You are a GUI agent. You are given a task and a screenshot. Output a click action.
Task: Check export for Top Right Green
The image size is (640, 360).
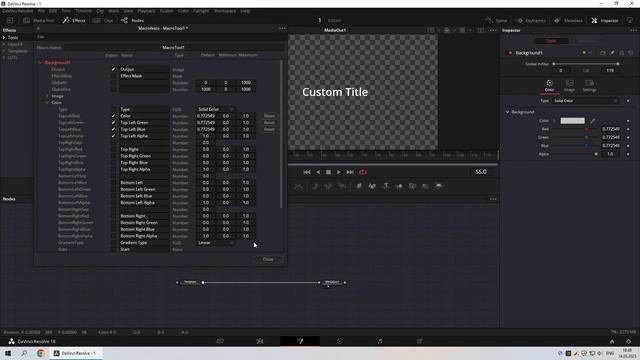(113, 156)
